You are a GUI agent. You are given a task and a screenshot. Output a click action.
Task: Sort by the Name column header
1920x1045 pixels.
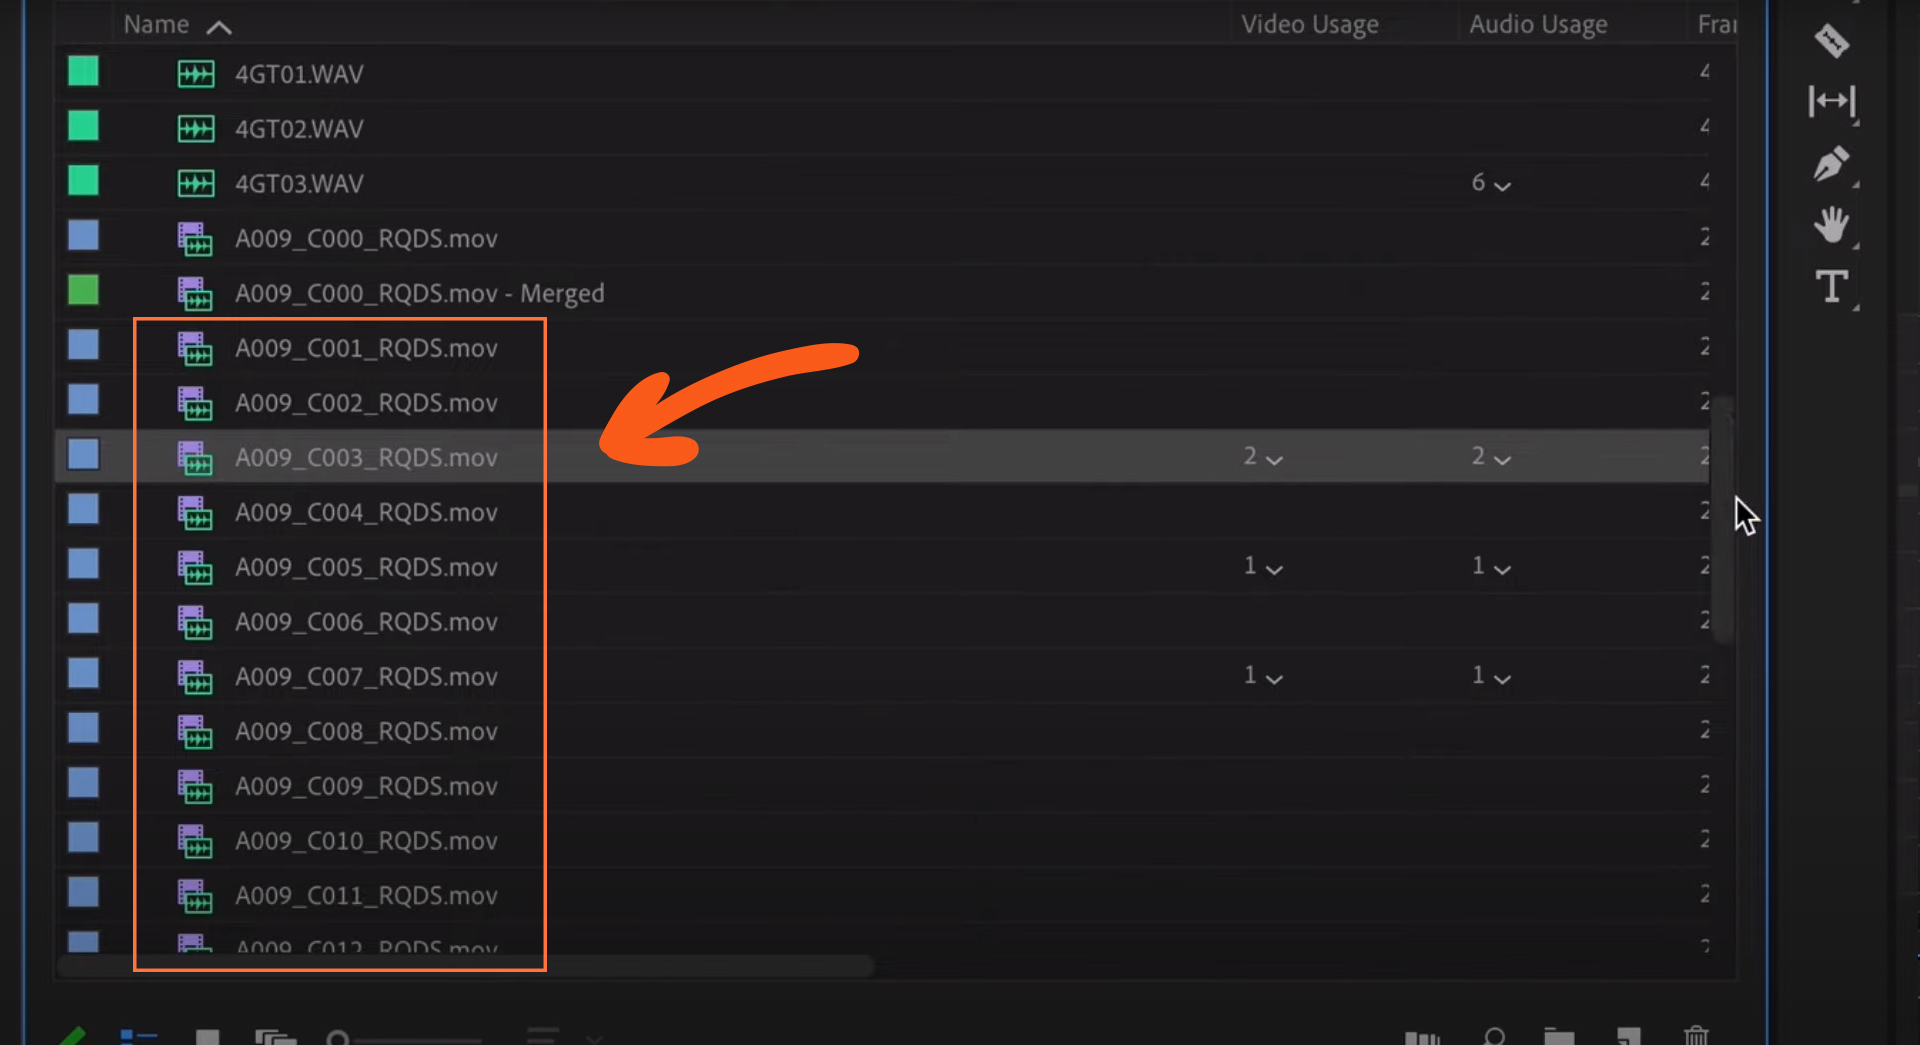156,24
